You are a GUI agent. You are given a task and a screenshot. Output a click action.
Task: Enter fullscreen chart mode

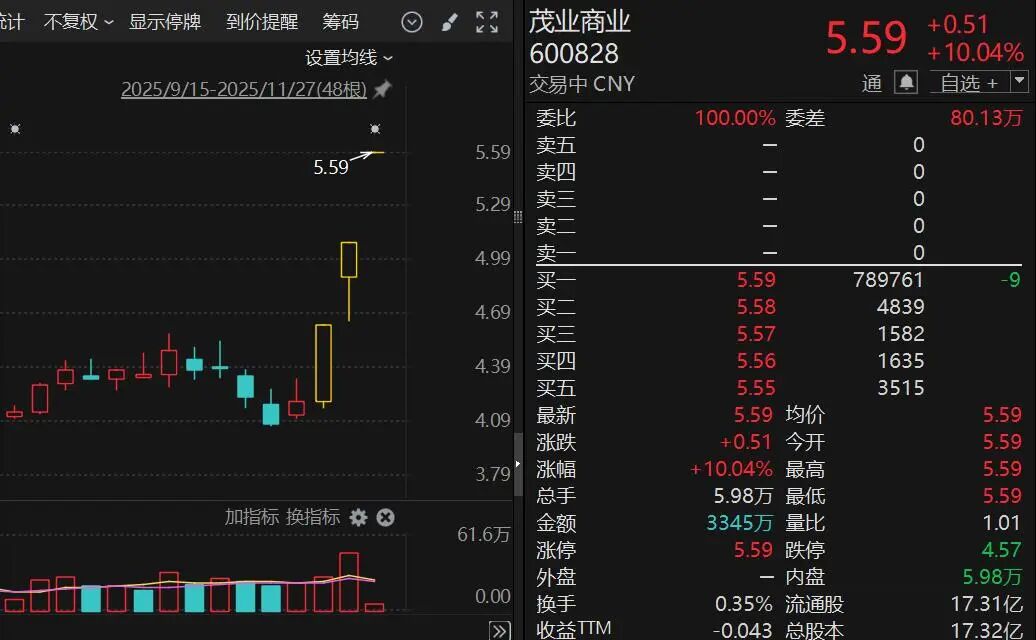488,21
